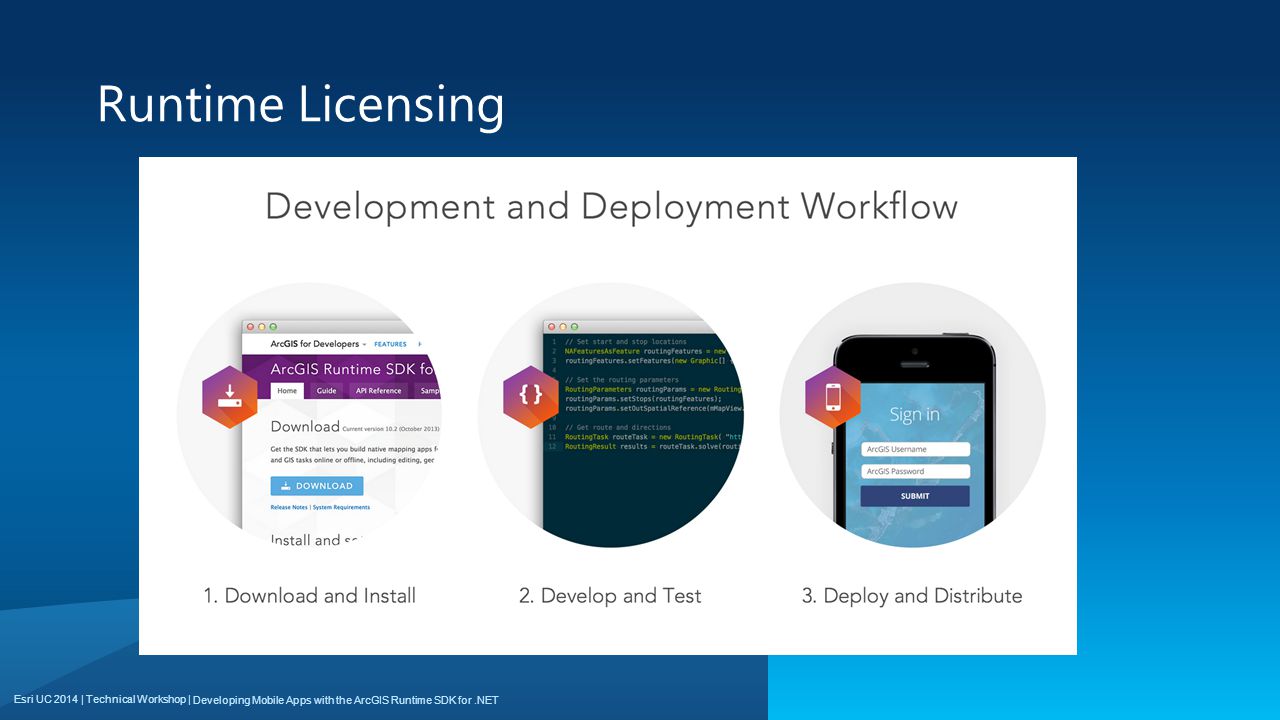This screenshot has width=1280, height=720.
Task: Select the Home tab
Action: click(287, 391)
